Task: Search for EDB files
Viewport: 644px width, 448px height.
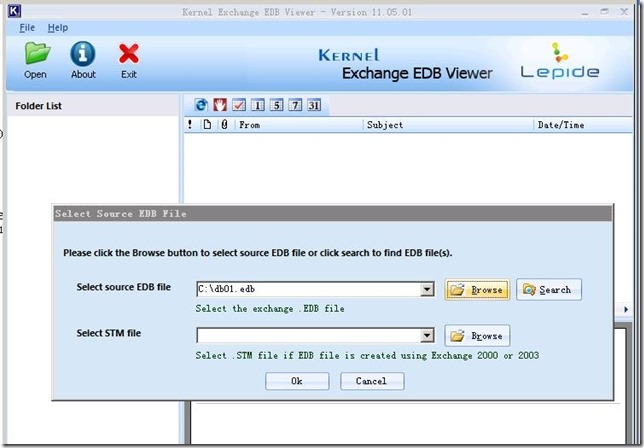Action: (549, 289)
